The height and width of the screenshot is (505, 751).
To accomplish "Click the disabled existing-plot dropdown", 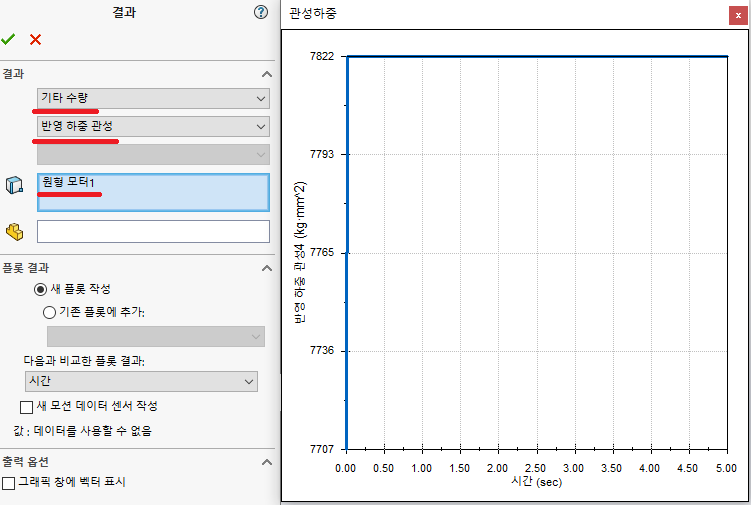I will pyautogui.click(x=156, y=336).
